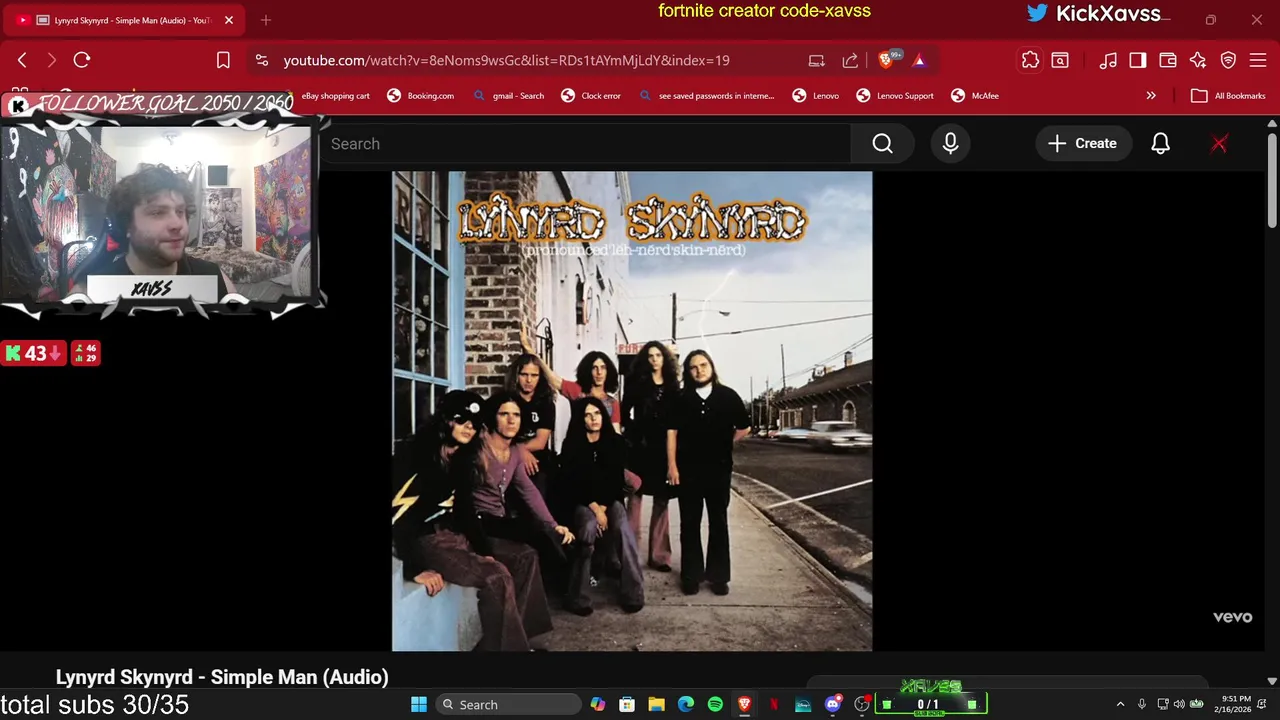
Task: Open the YouTube Create button
Action: point(1082,144)
